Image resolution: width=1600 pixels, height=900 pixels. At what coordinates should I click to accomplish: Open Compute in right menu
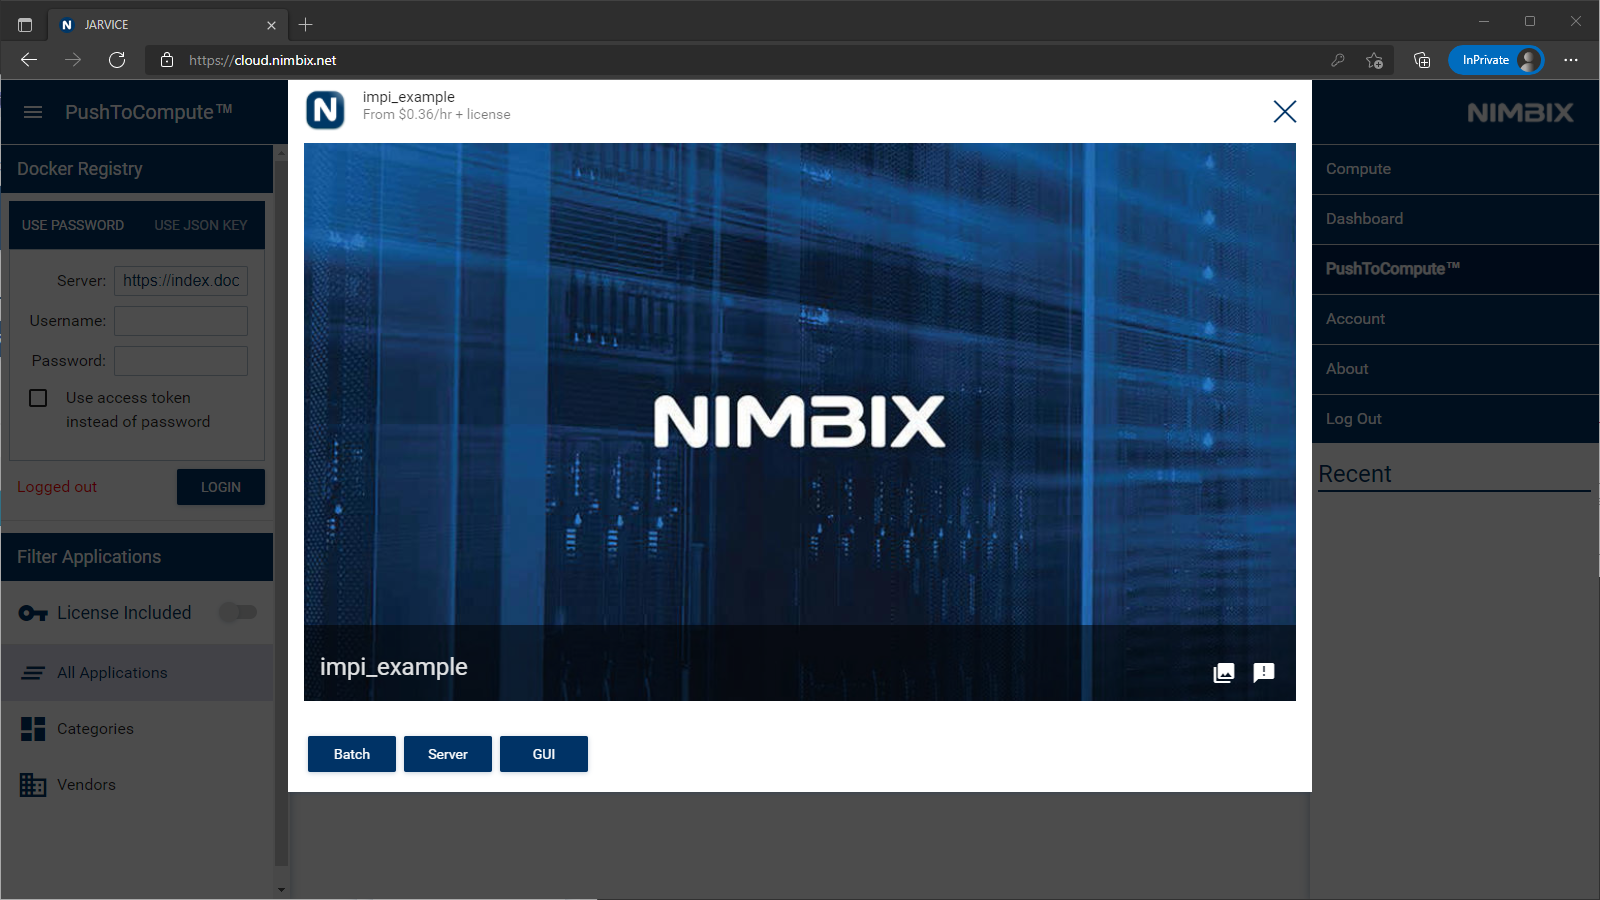1455,169
